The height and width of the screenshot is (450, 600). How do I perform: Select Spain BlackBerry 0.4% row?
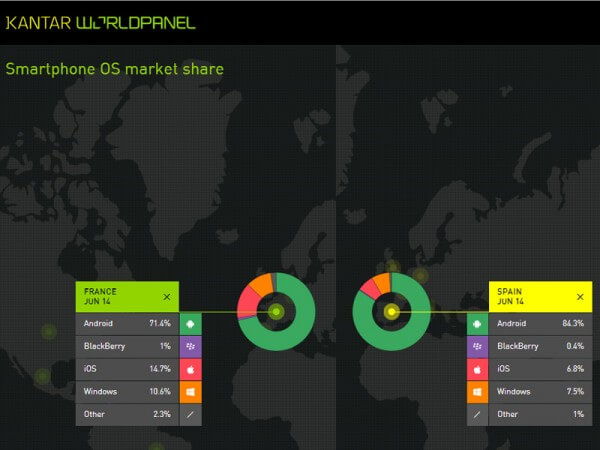pyautogui.click(x=540, y=347)
